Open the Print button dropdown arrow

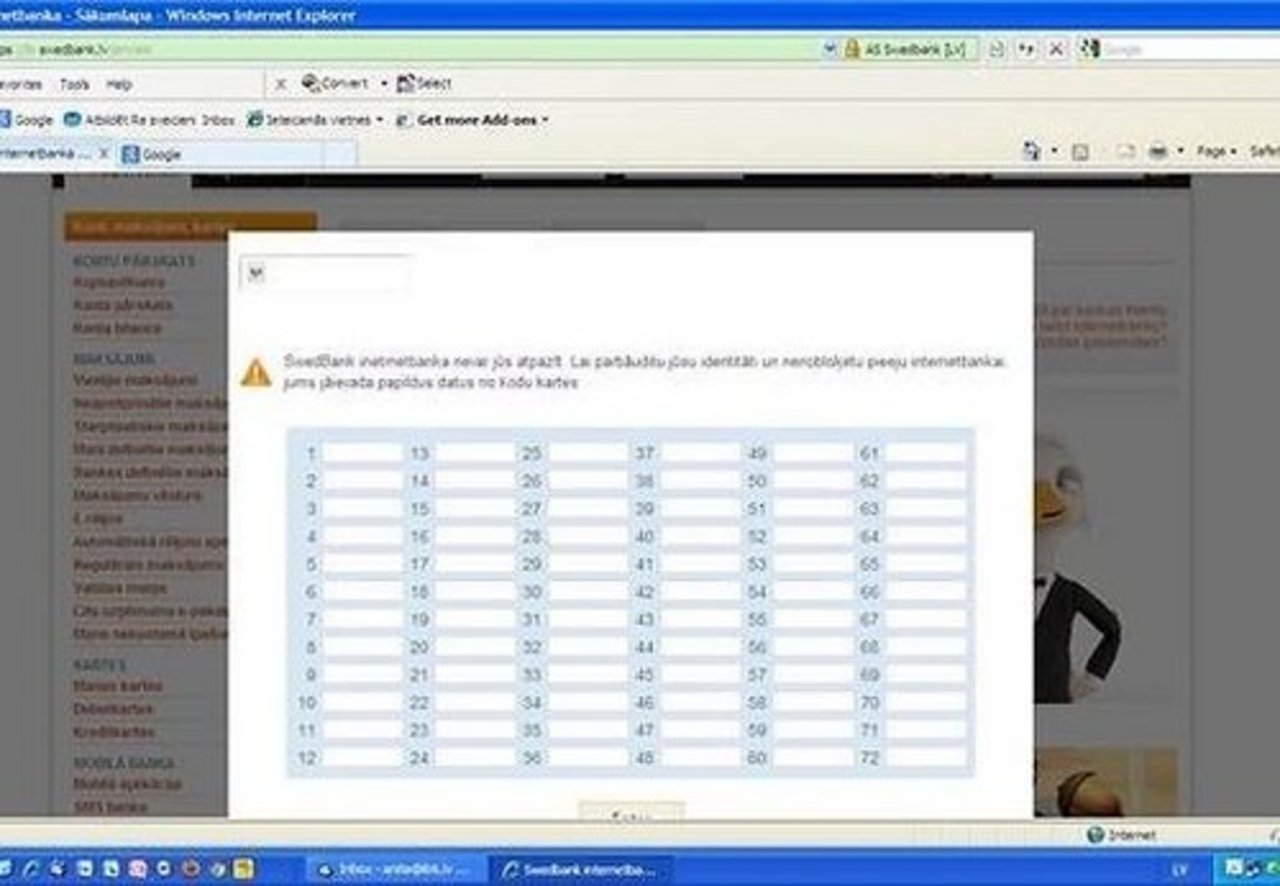click(x=1180, y=152)
